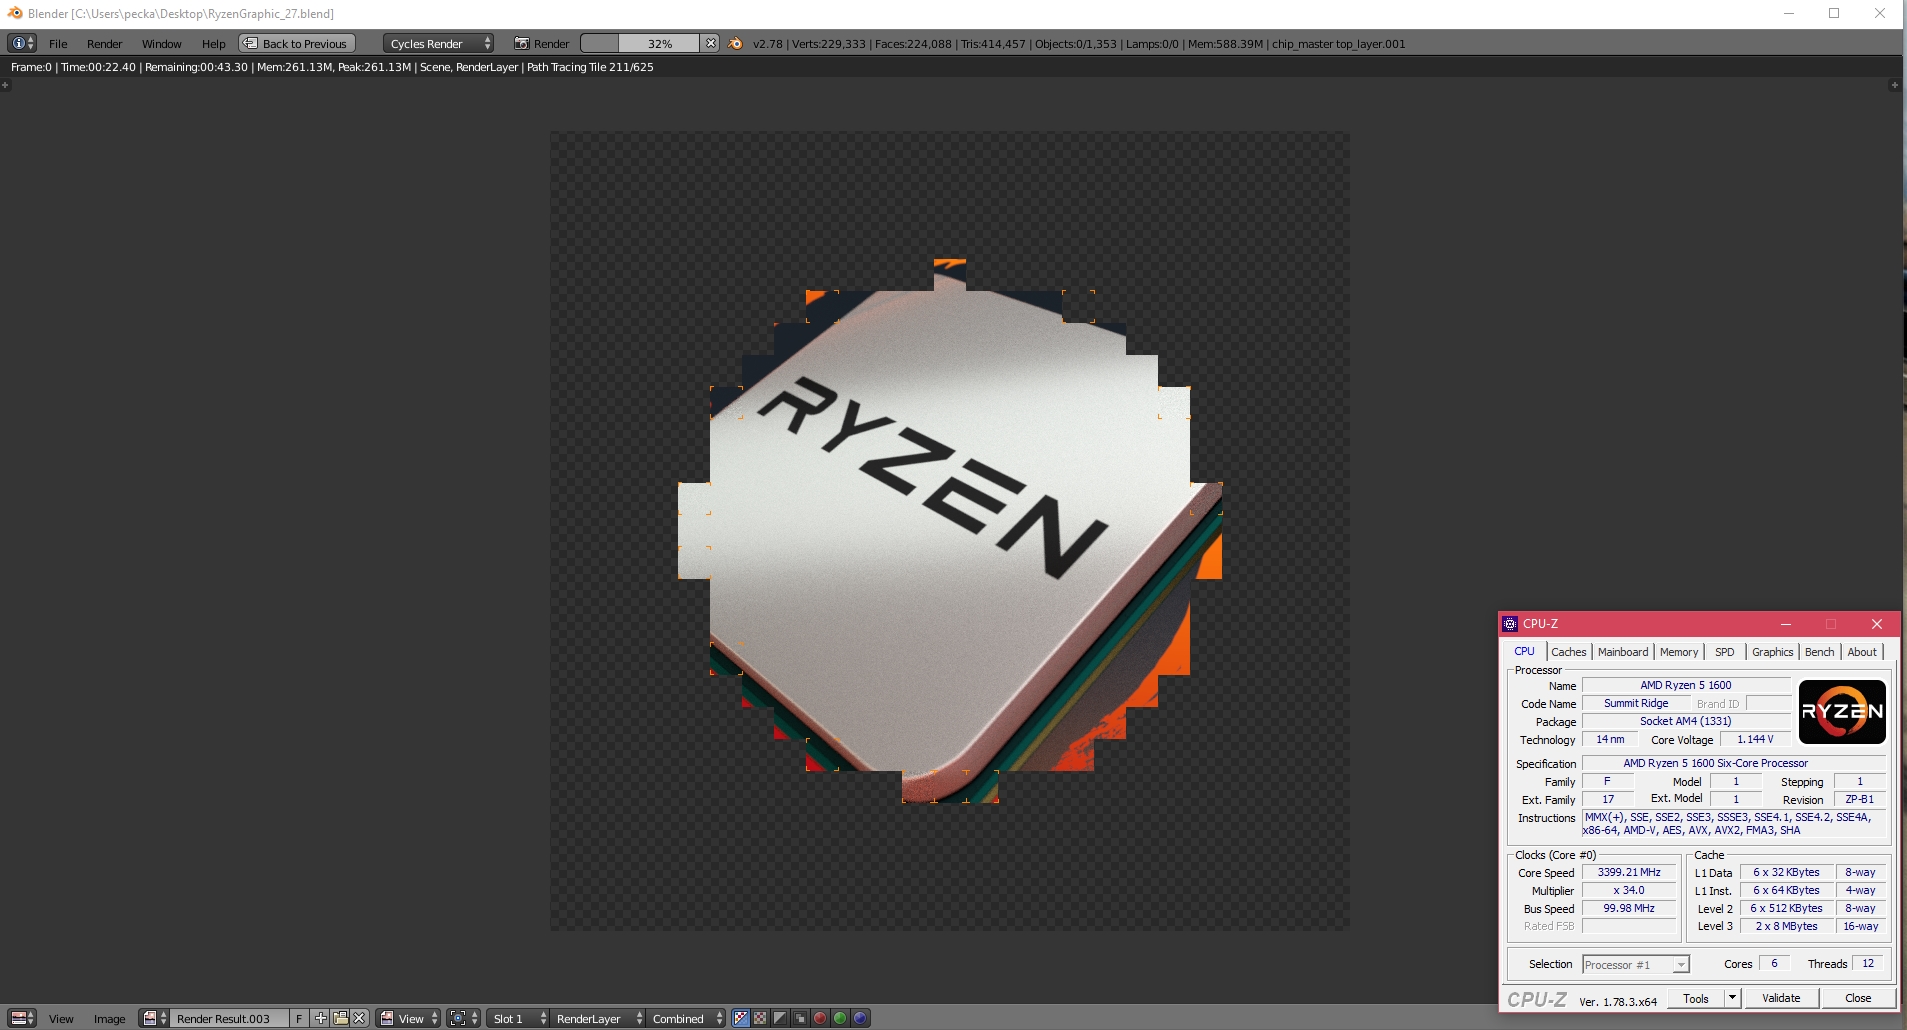Toggle the green channel display
The width and height of the screenshot is (1907, 1030).
pyautogui.click(x=840, y=1018)
